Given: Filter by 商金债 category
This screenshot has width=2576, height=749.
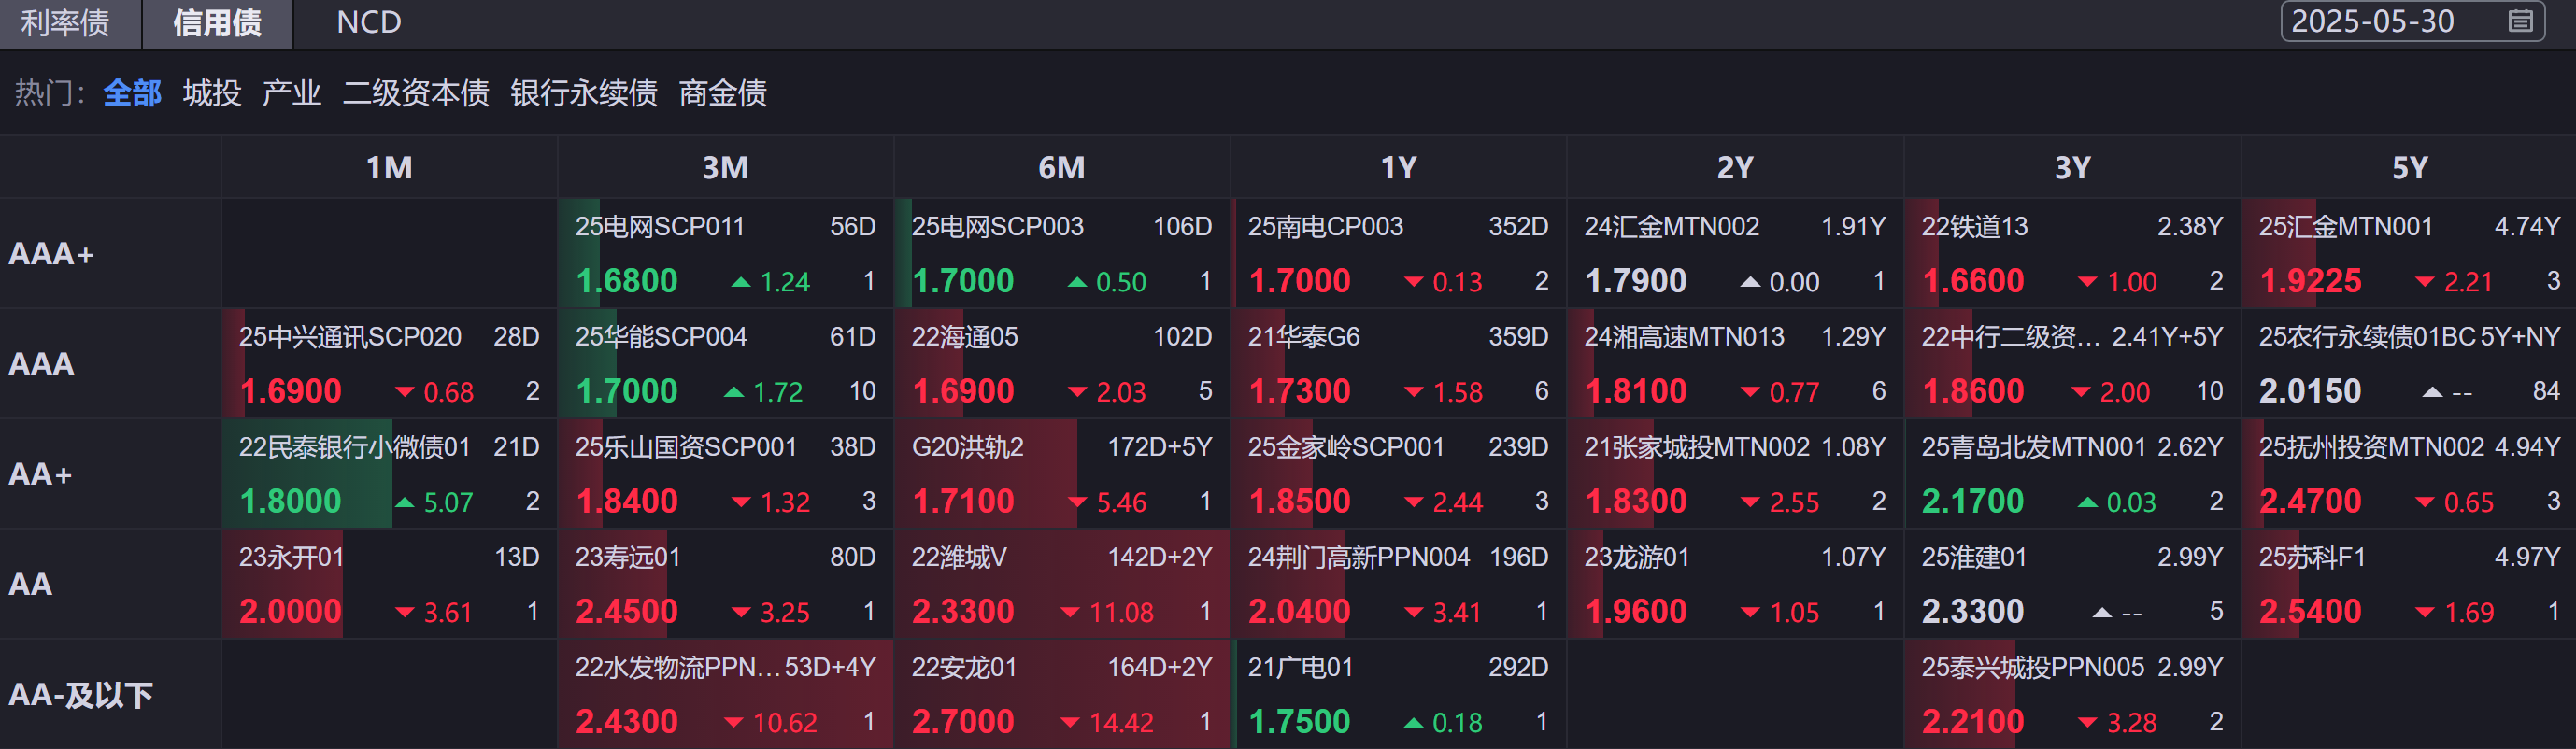Looking at the screenshot, I should click(723, 93).
